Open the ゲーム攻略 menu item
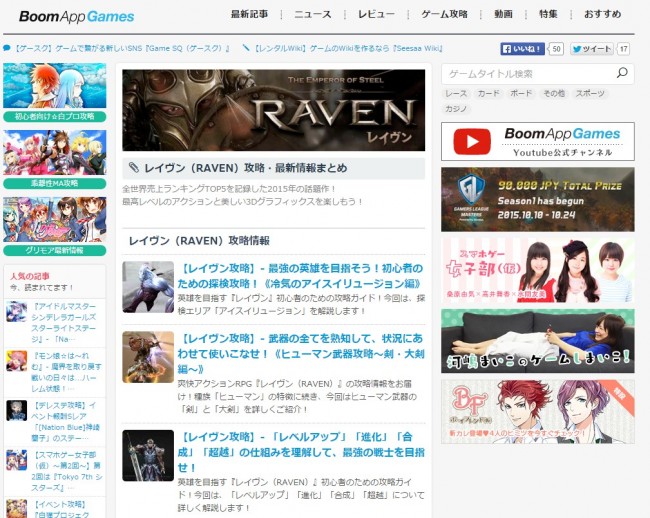Screen dimensions: 650x518 pyautogui.click(x=444, y=15)
